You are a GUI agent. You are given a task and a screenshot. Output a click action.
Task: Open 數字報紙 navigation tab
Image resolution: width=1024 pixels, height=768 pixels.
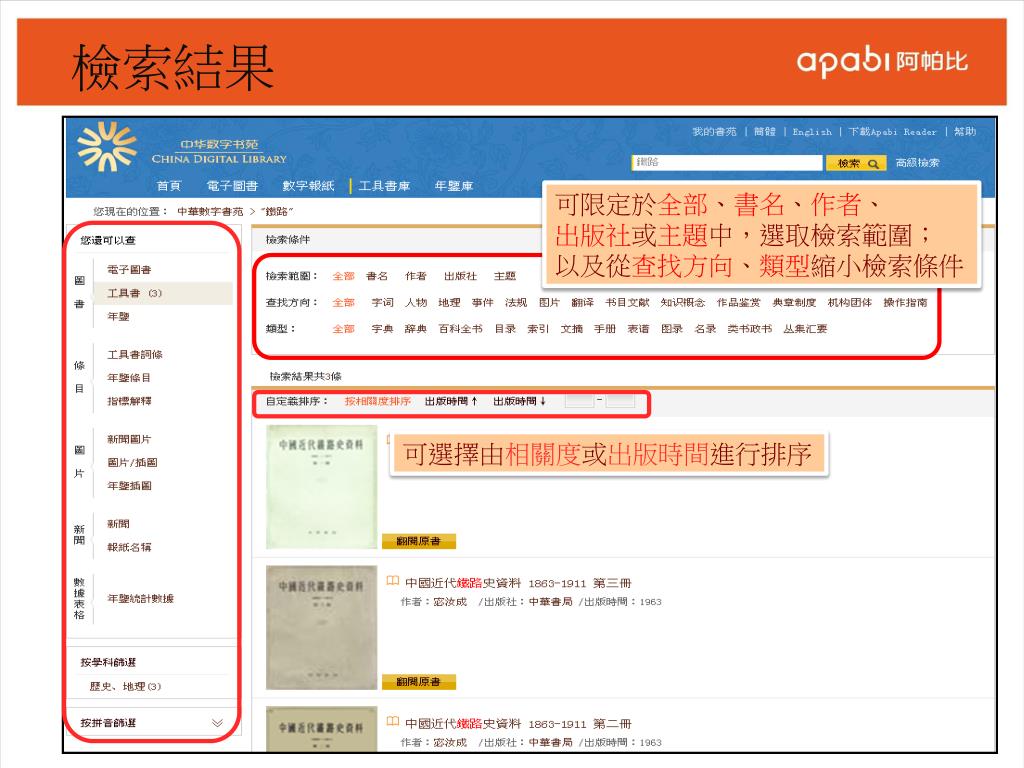point(308,186)
